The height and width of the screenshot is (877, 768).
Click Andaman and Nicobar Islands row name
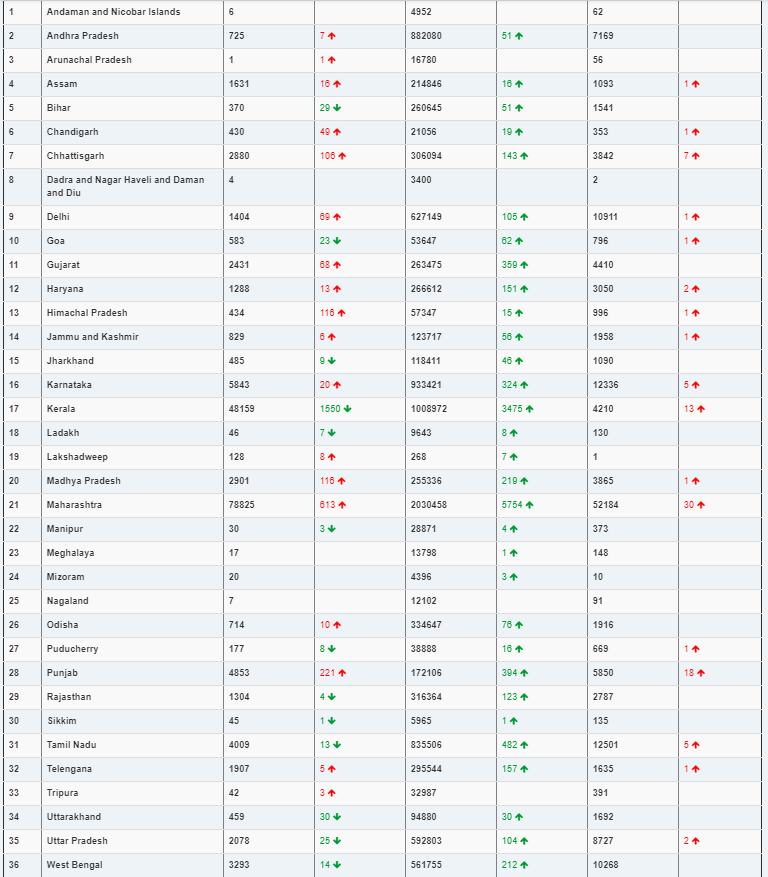(114, 12)
